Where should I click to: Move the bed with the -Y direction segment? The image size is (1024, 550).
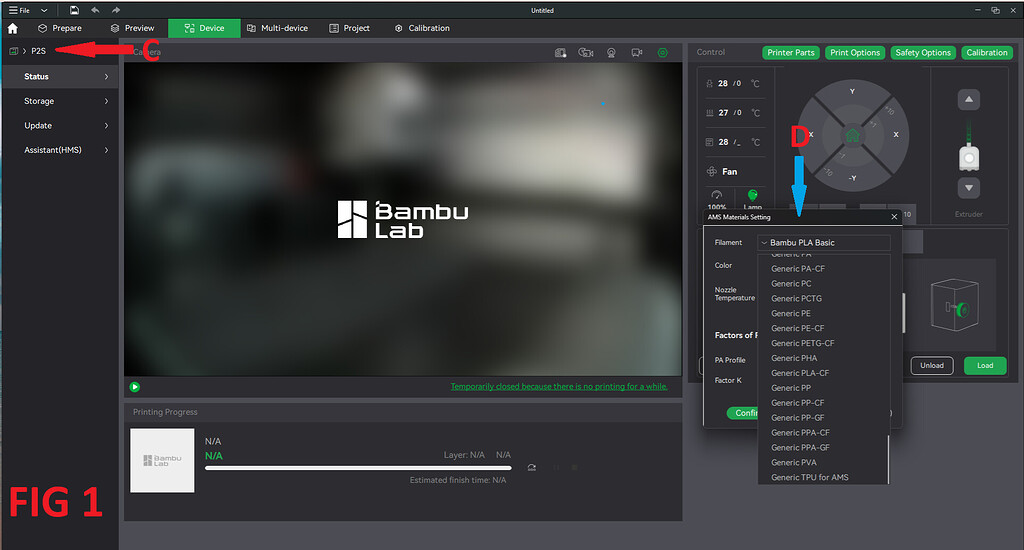(852, 178)
